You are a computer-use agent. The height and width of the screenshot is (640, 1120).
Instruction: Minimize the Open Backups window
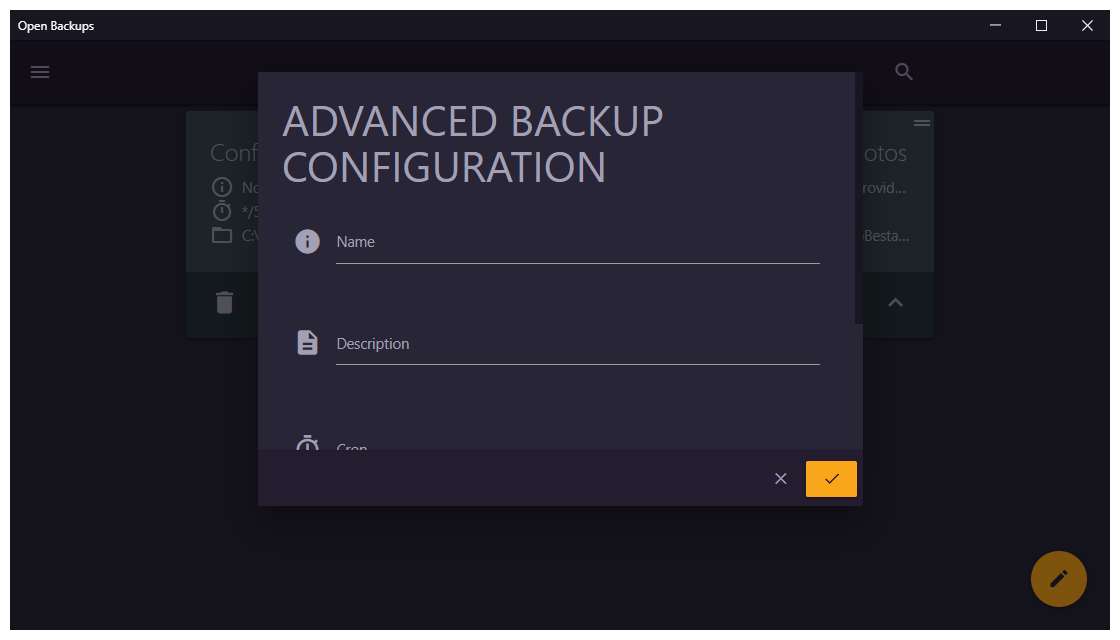(x=995, y=26)
